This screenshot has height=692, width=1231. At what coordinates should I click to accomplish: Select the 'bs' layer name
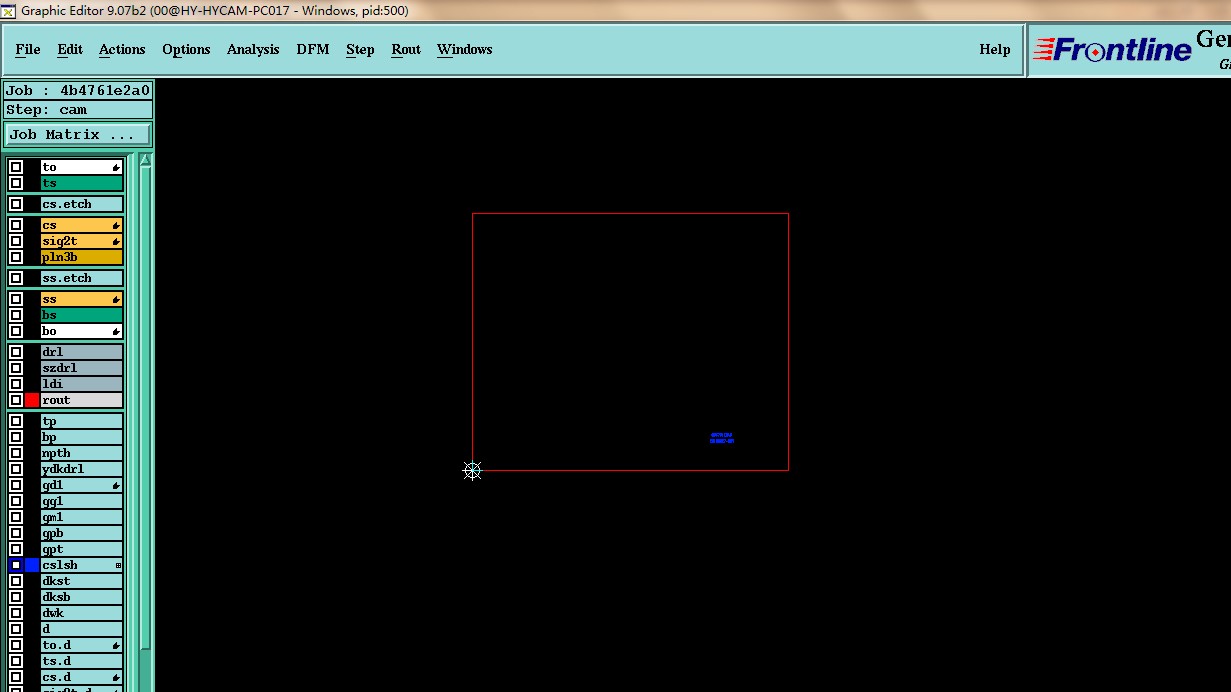[x=82, y=315]
